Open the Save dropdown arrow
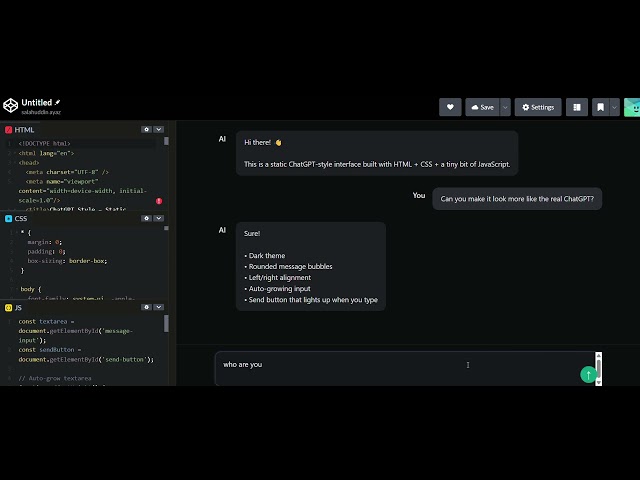The image size is (640, 480). coord(505,107)
